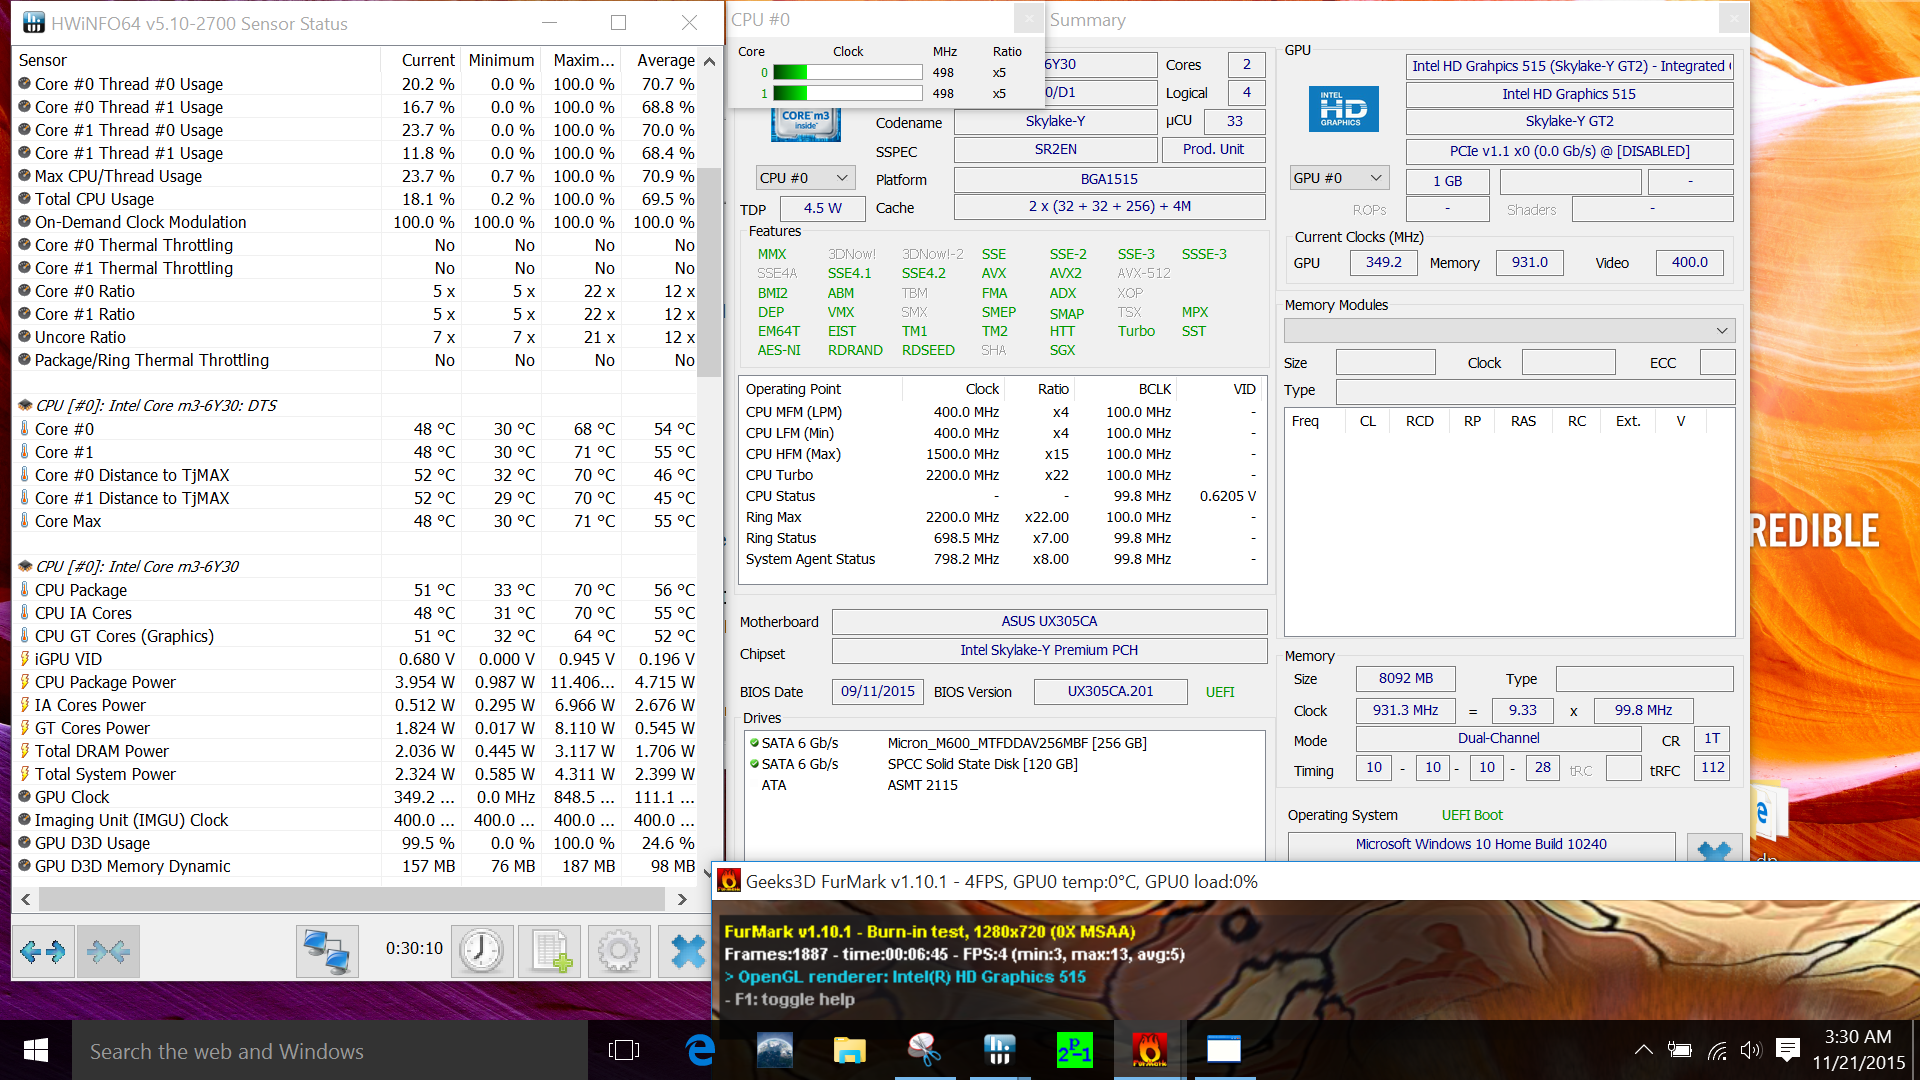This screenshot has height=1080, width=1920.
Task: Click the collapse columns arrows button
Action: point(108,951)
